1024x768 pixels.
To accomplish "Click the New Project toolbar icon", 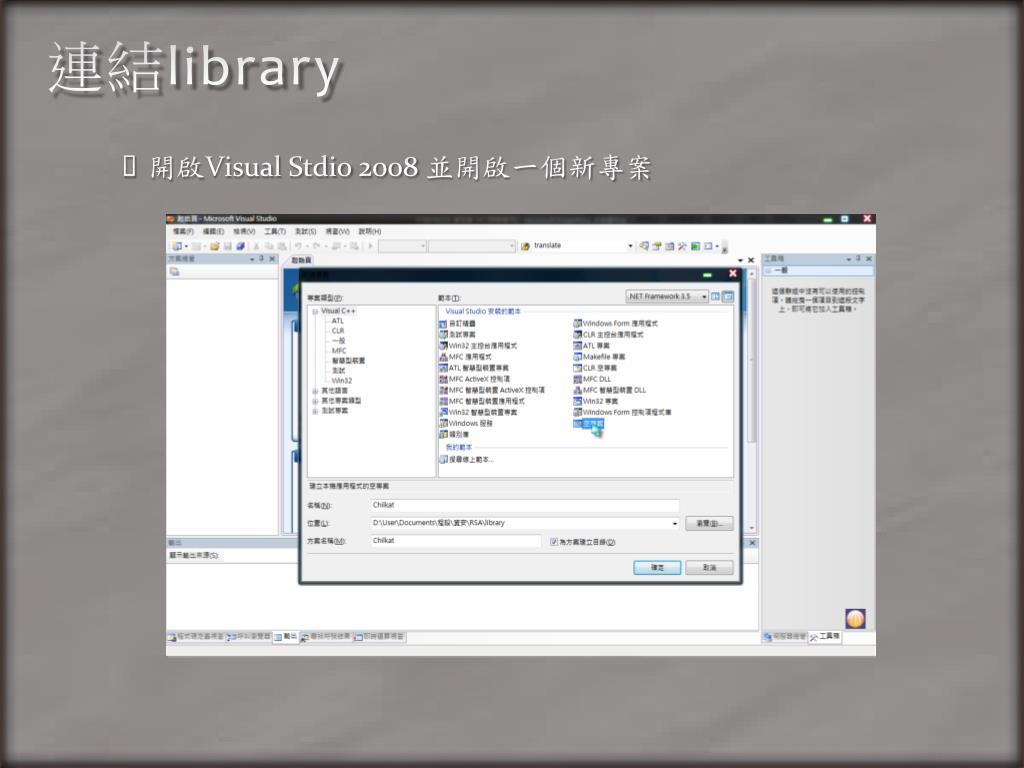I will coord(177,246).
